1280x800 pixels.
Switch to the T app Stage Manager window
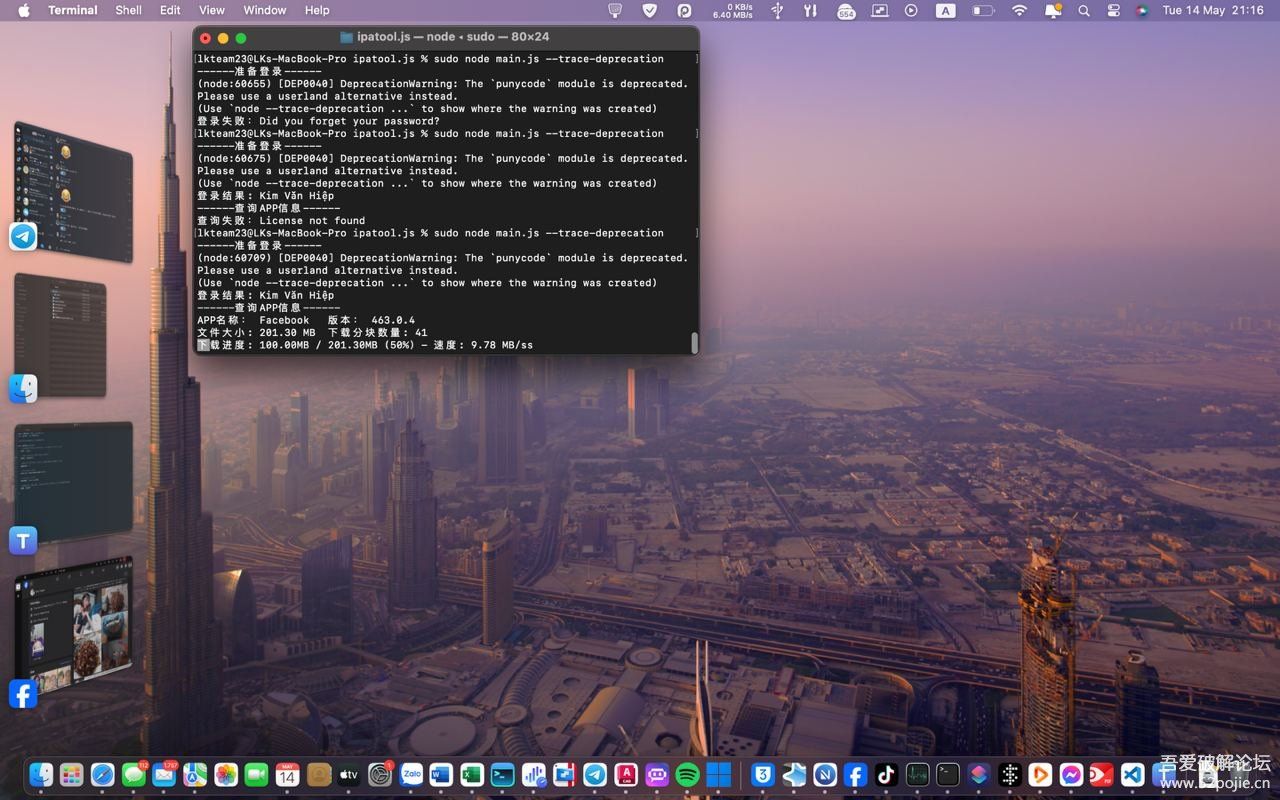(73, 482)
